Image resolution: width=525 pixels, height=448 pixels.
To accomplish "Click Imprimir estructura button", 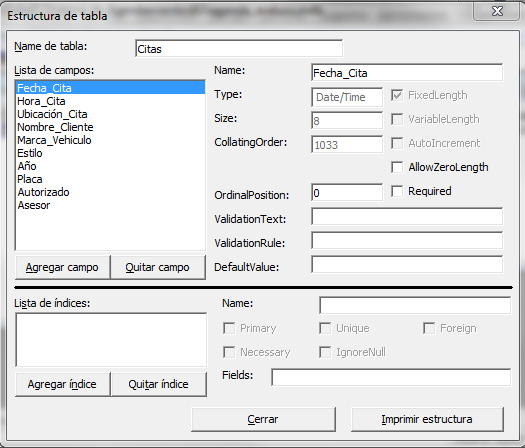I will tap(427, 419).
